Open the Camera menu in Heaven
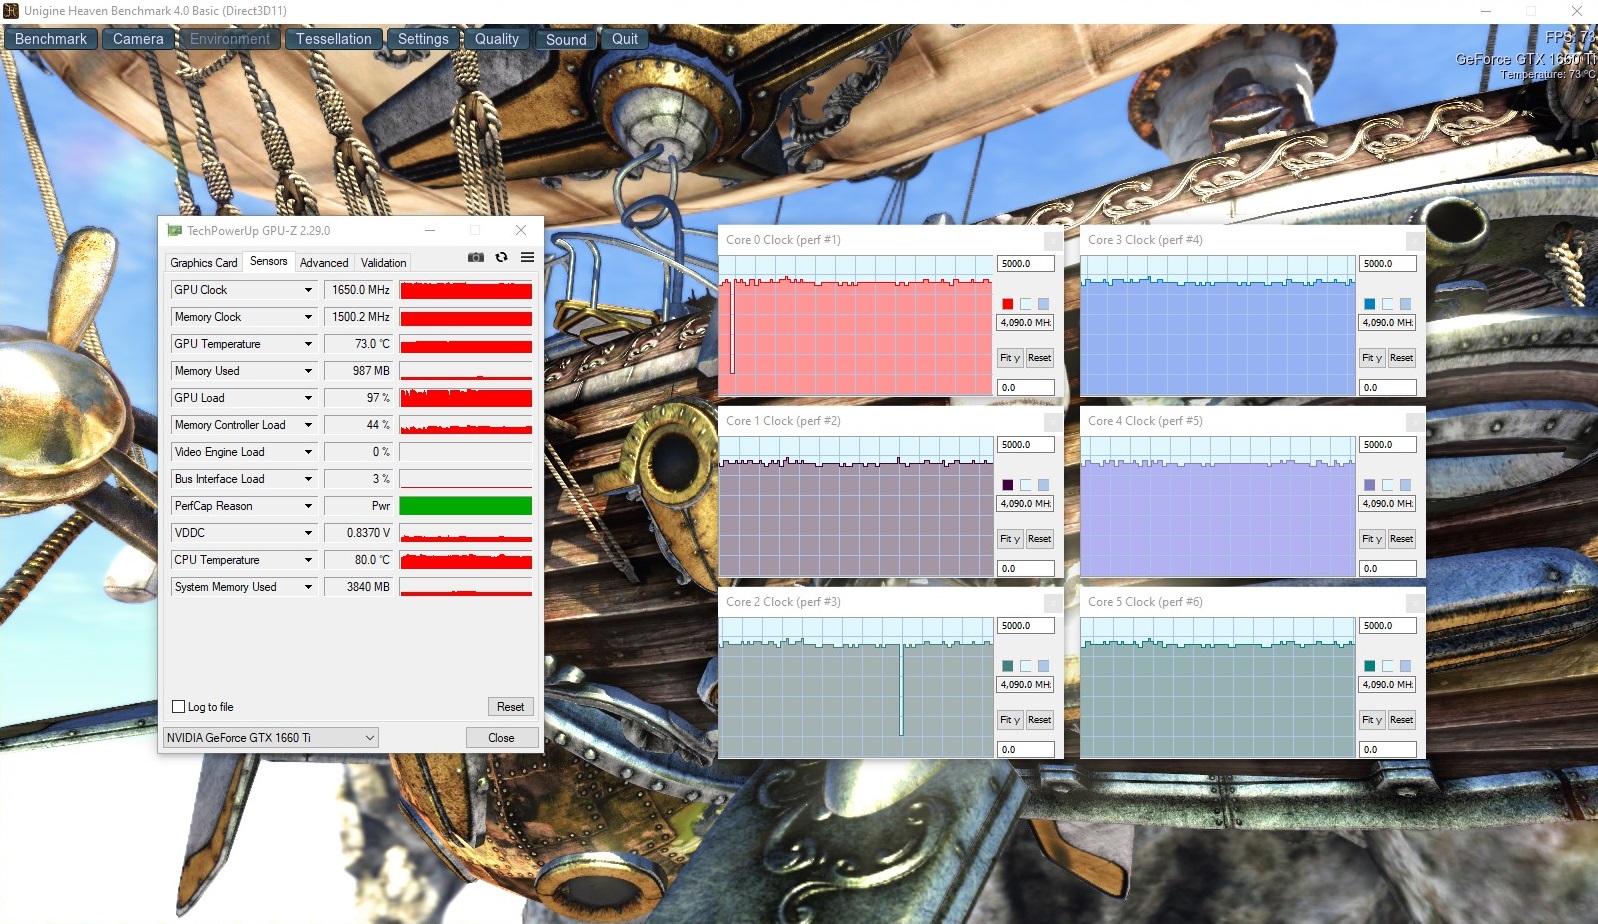The width and height of the screenshot is (1598, 924). point(138,39)
